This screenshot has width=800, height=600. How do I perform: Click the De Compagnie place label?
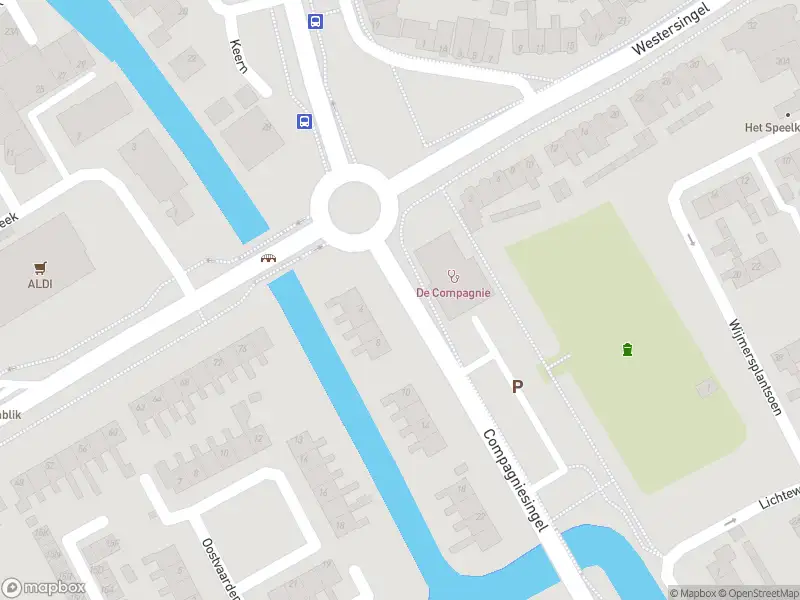(x=453, y=293)
